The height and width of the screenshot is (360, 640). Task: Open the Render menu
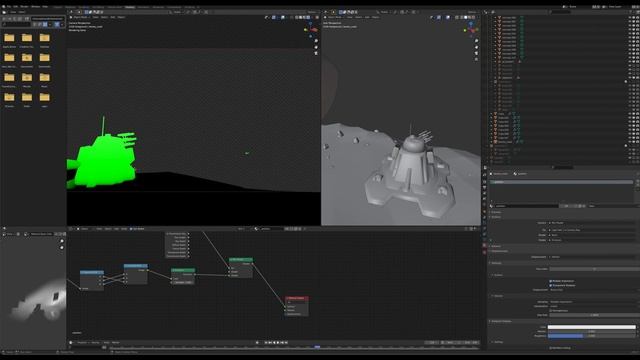click(24, 7)
